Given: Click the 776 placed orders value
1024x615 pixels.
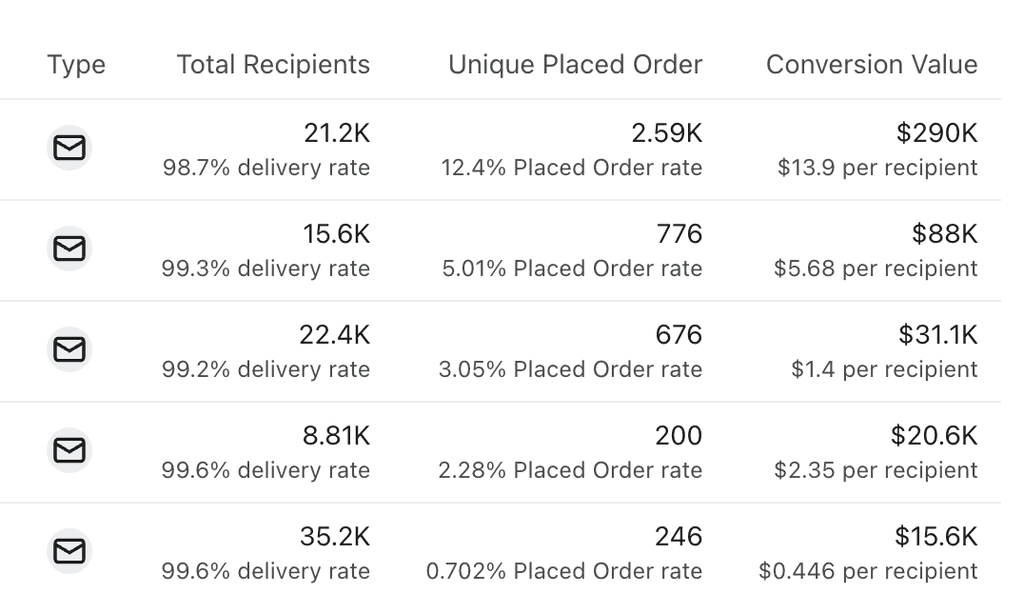Looking at the screenshot, I should [x=679, y=234].
